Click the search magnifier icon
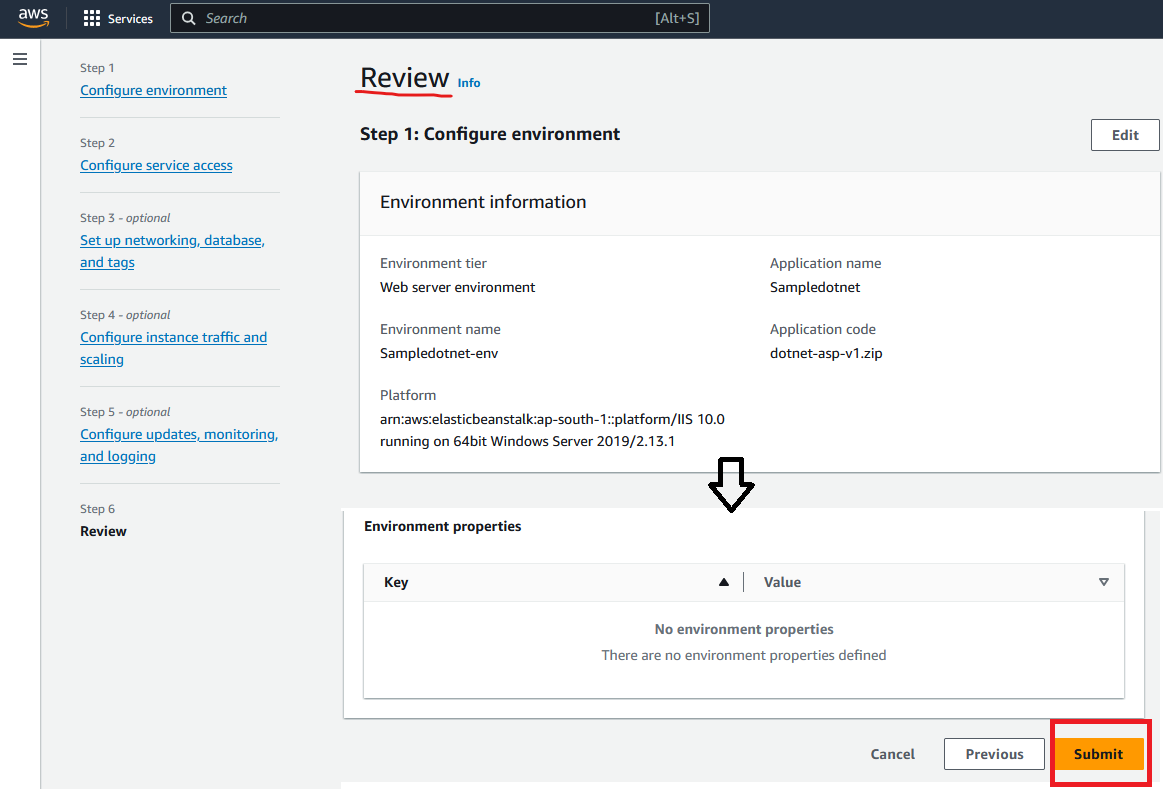1163x789 pixels. pyautogui.click(x=188, y=18)
